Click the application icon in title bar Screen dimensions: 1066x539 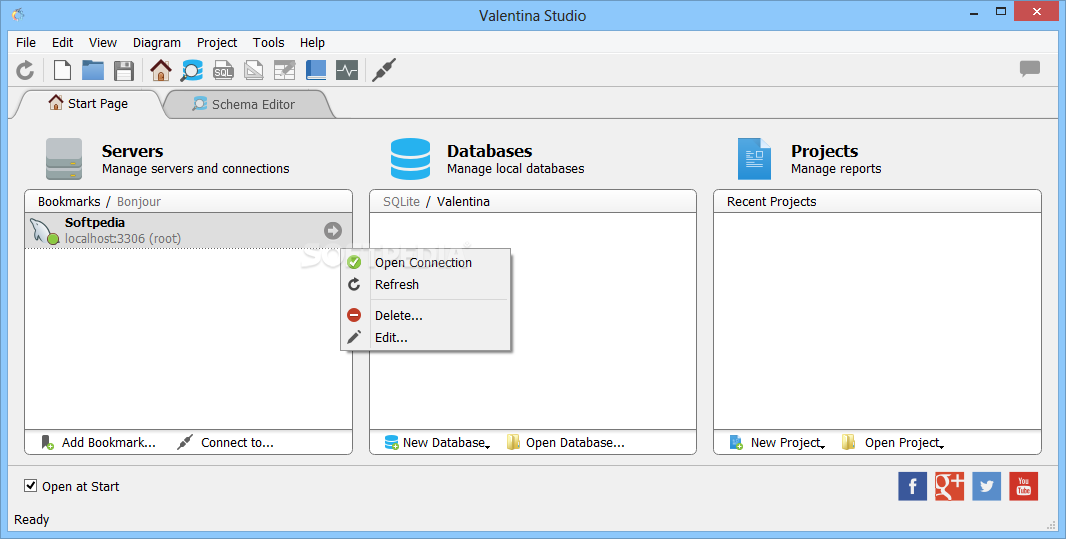click(x=18, y=14)
